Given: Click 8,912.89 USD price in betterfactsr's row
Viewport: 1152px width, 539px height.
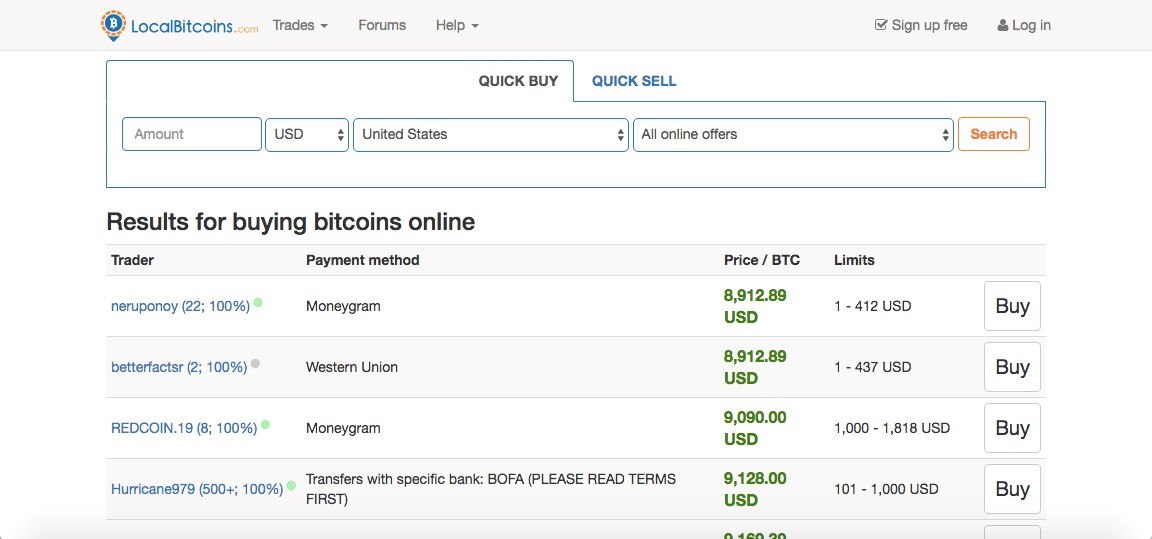Looking at the screenshot, I should pos(755,367).
